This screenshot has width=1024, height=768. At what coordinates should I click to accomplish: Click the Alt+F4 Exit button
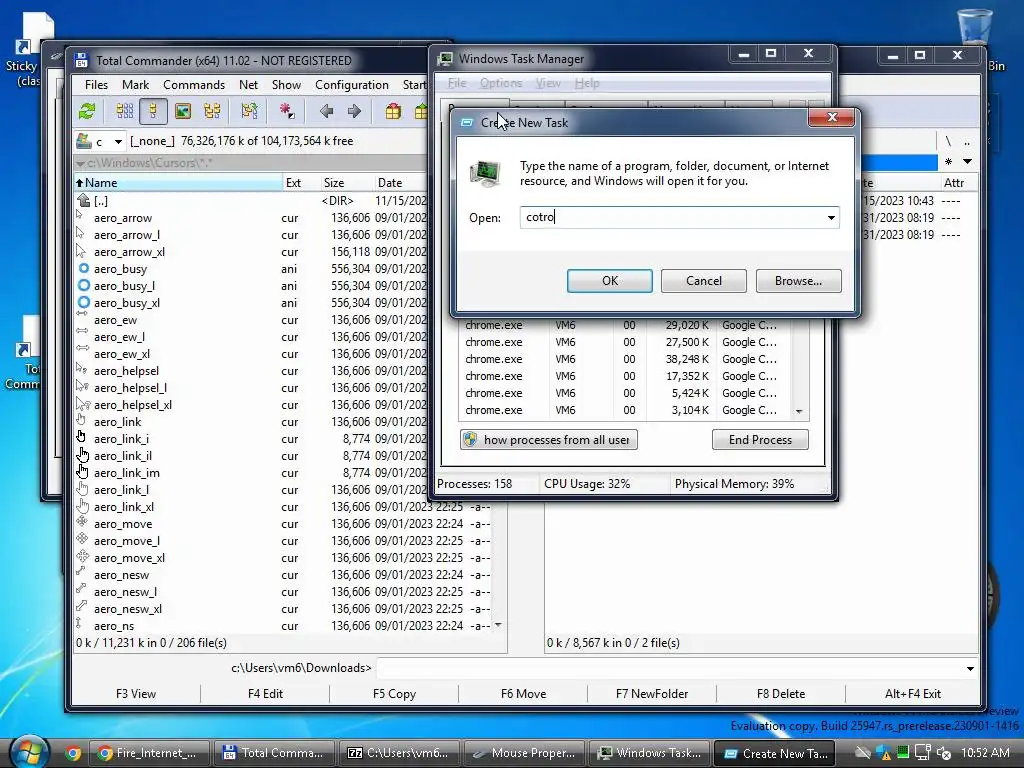912,694
